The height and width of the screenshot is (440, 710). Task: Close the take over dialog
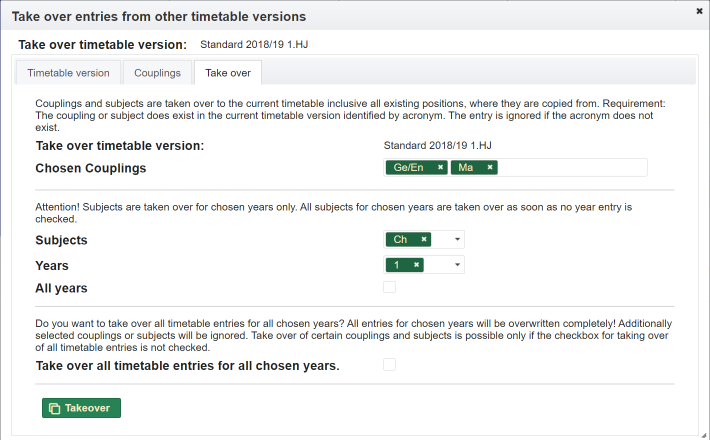[x=699, y=11]
